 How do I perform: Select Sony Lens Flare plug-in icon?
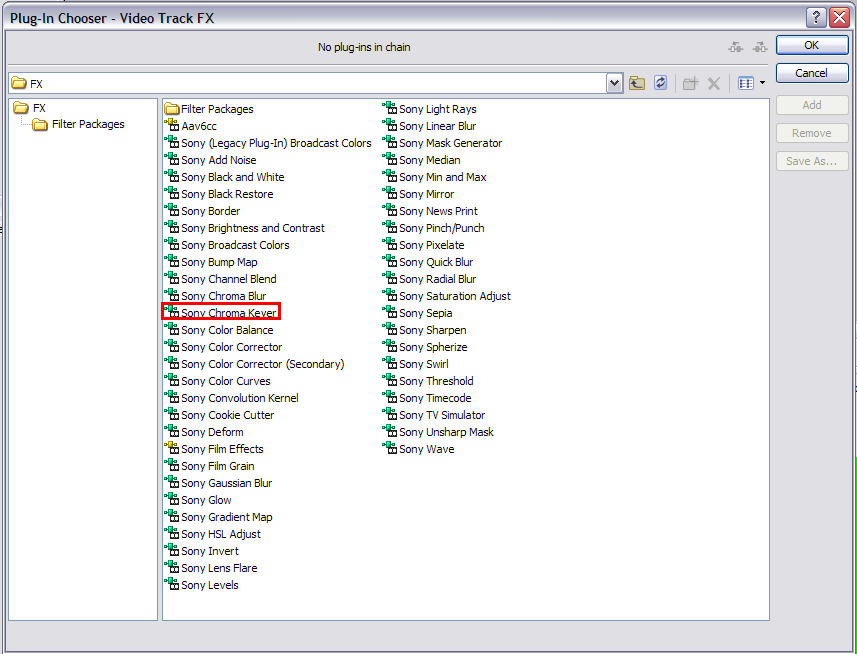pyautogui.click(x=172, y=567)
